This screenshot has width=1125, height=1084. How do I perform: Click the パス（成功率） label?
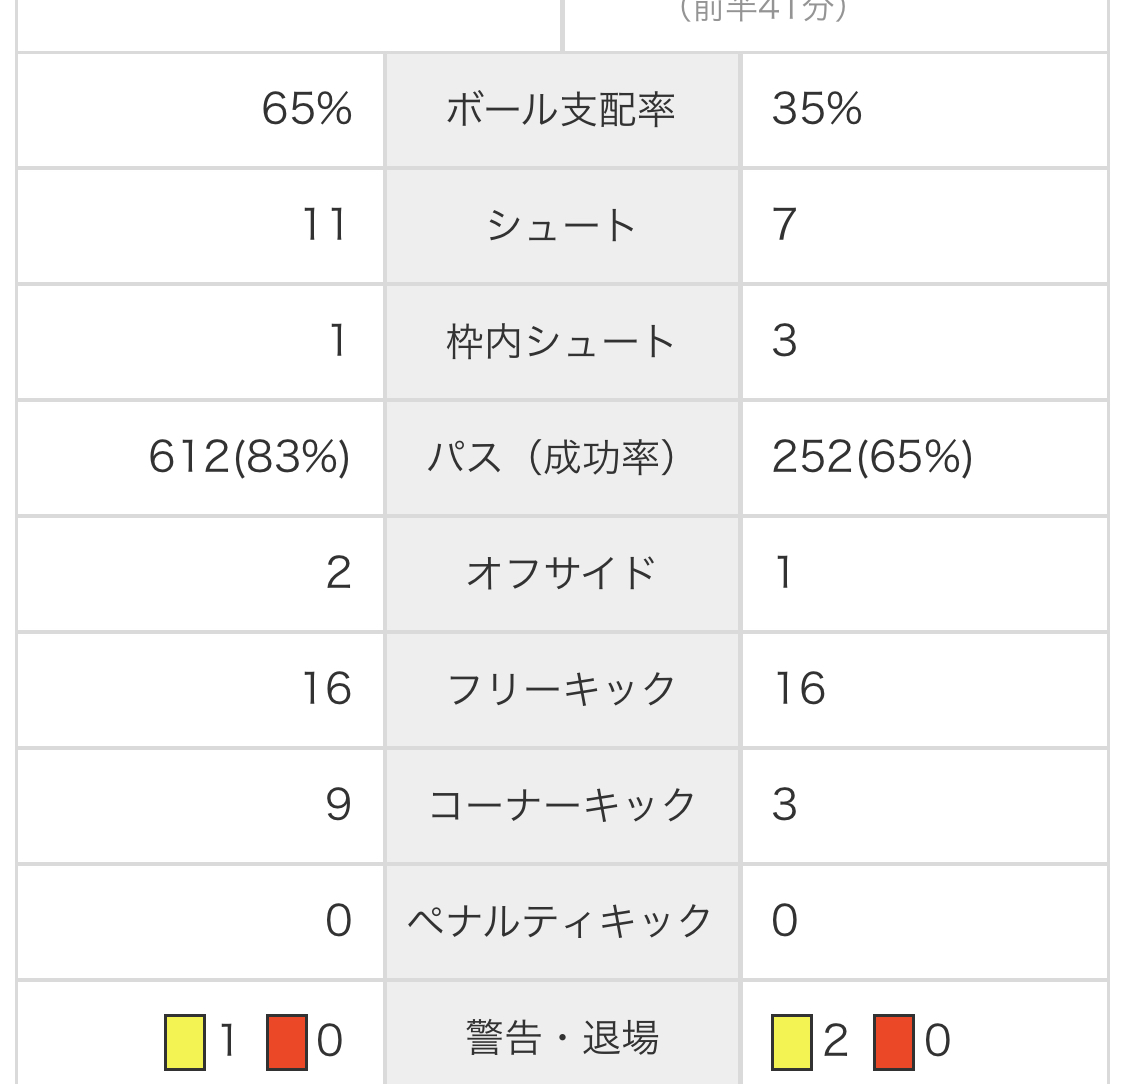(561, 457)
